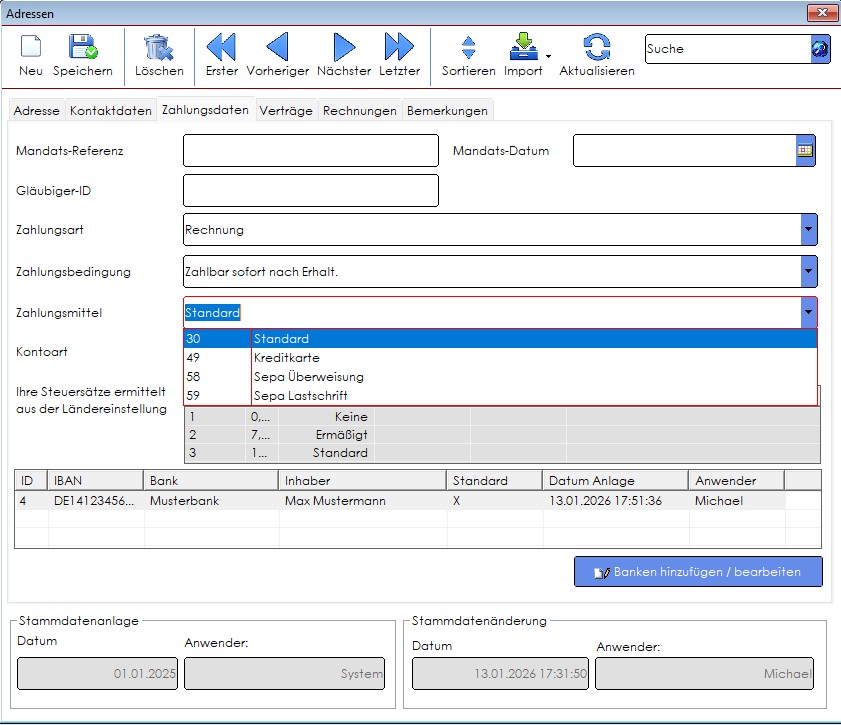Screen dimensions: 841x725
Task: Click the search globe icon beside Suche
Action: tap(819, 50)
